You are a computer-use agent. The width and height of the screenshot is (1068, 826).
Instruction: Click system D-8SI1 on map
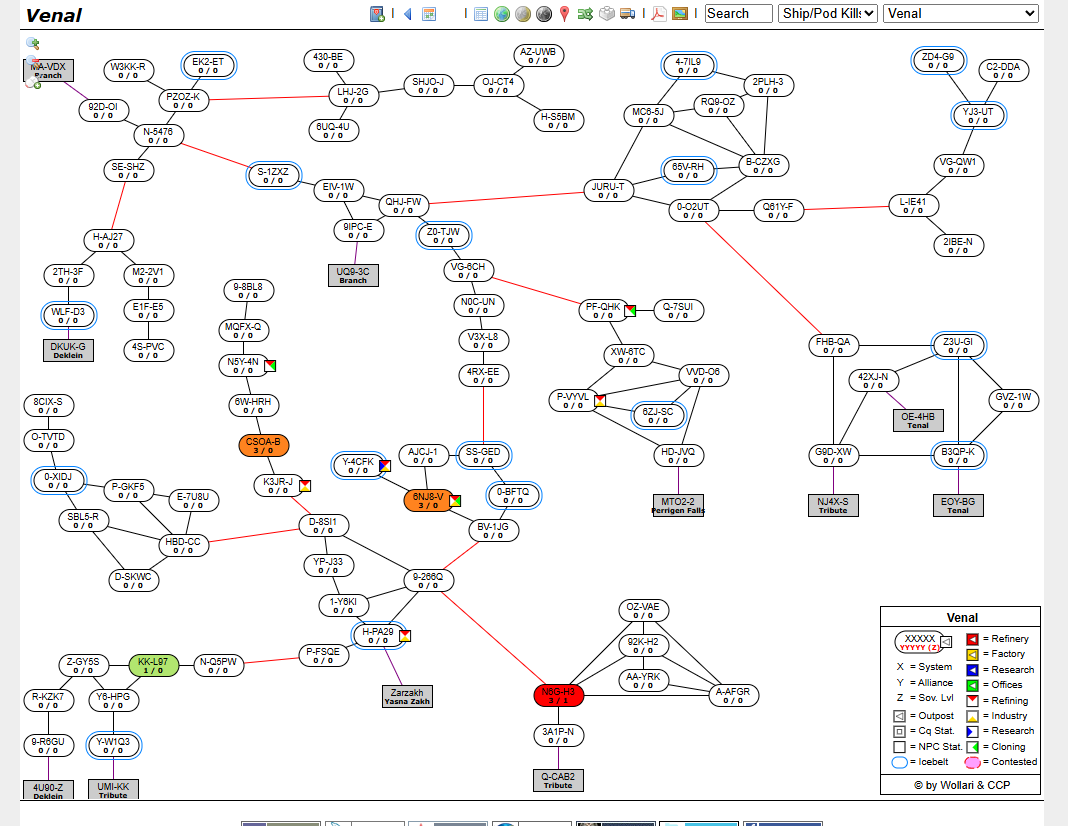point(324,526)
